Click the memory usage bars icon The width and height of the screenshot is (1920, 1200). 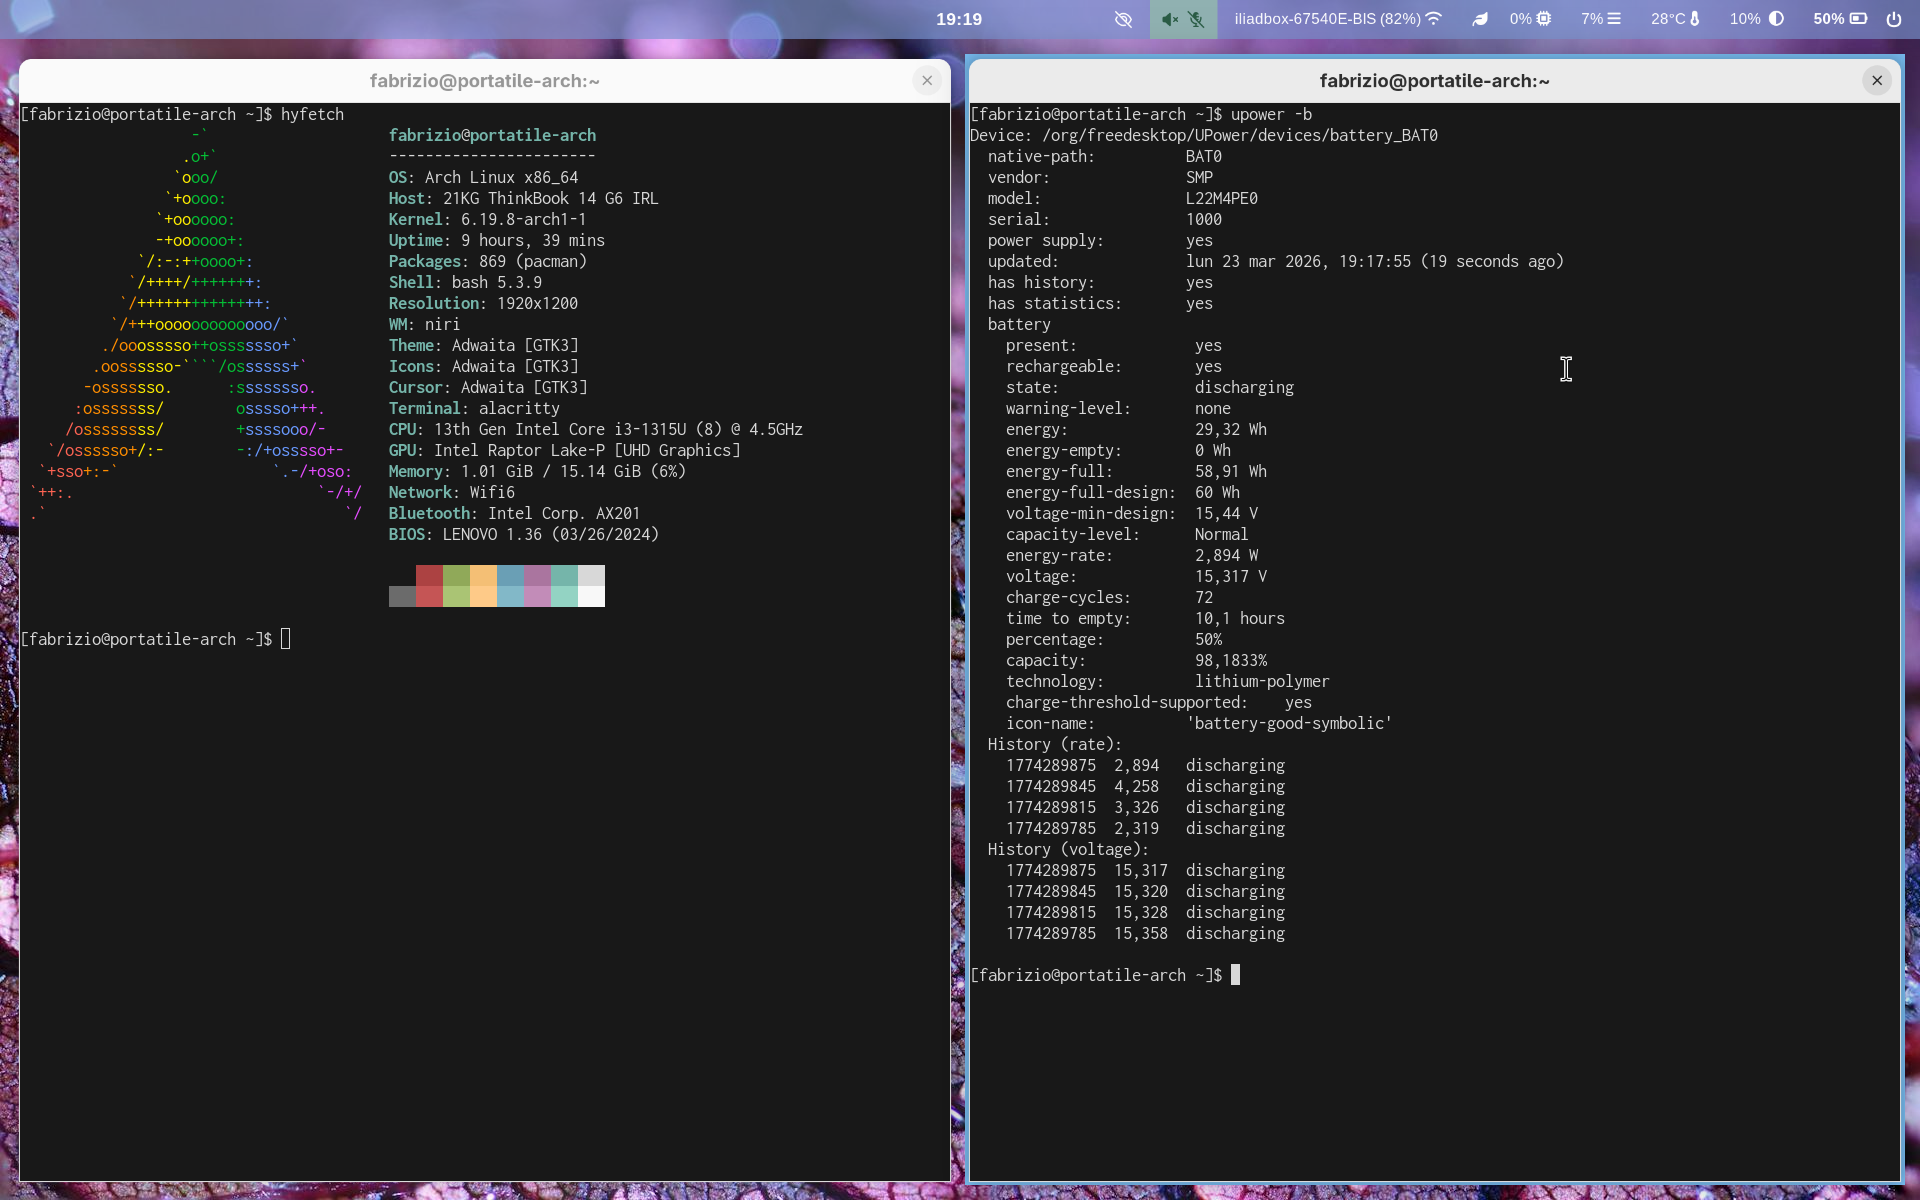click(1614, 19)
